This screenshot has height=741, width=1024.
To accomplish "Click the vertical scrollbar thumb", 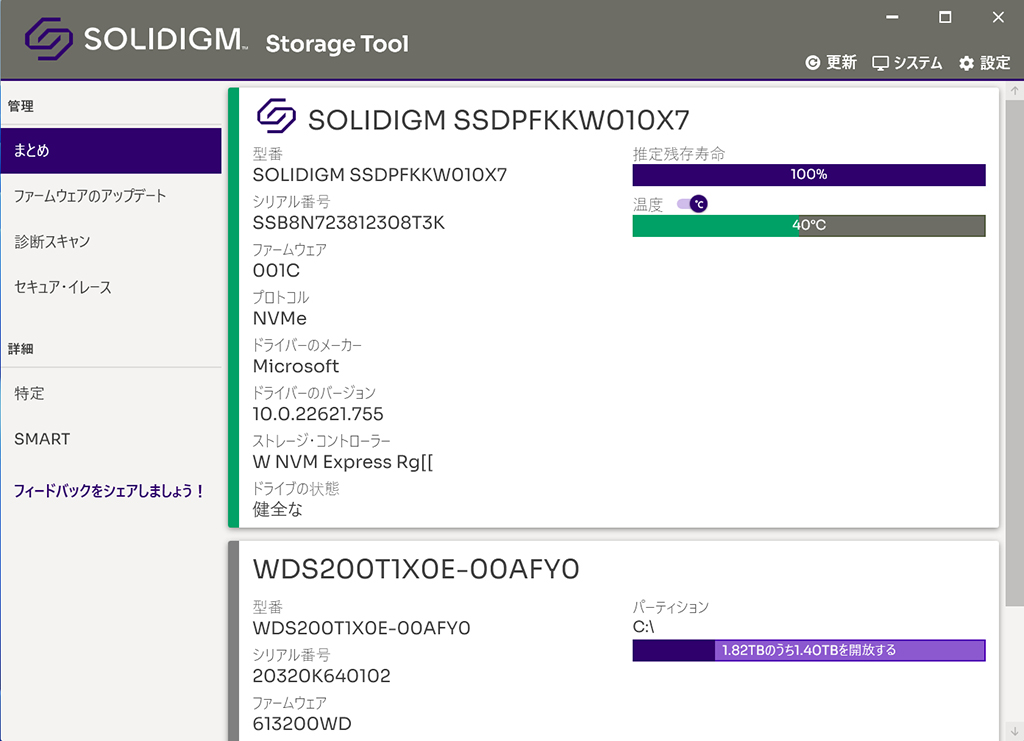I will point(1014,353).
